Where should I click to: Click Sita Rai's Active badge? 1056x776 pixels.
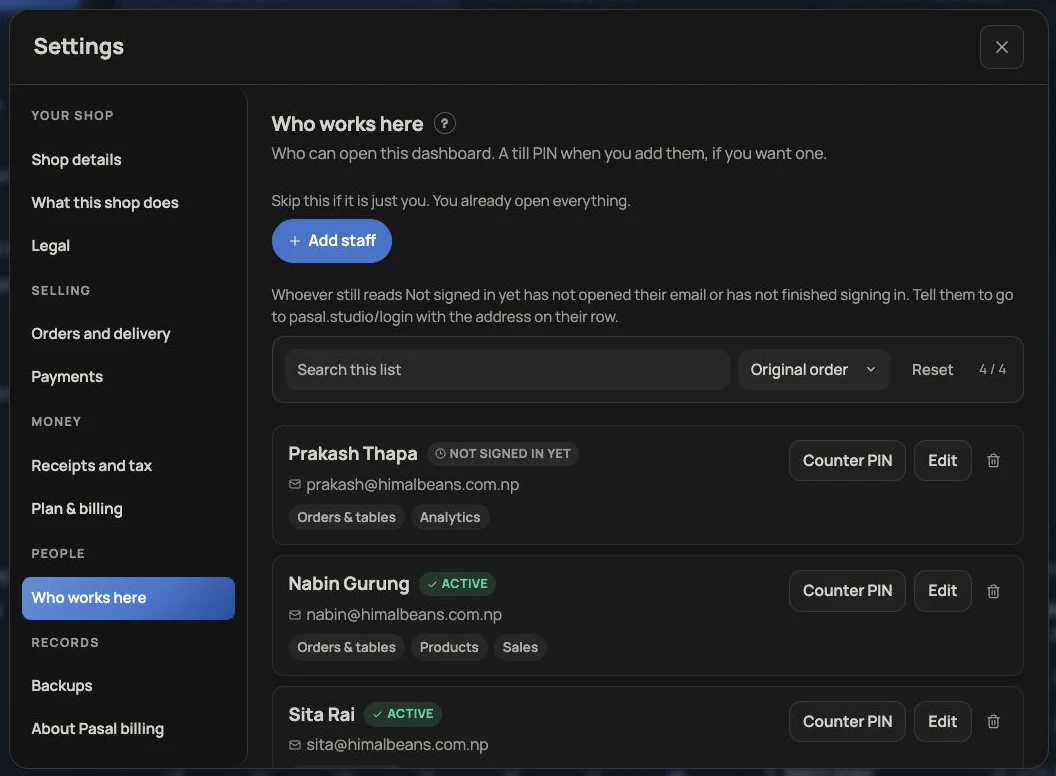[x=403, y=714]
